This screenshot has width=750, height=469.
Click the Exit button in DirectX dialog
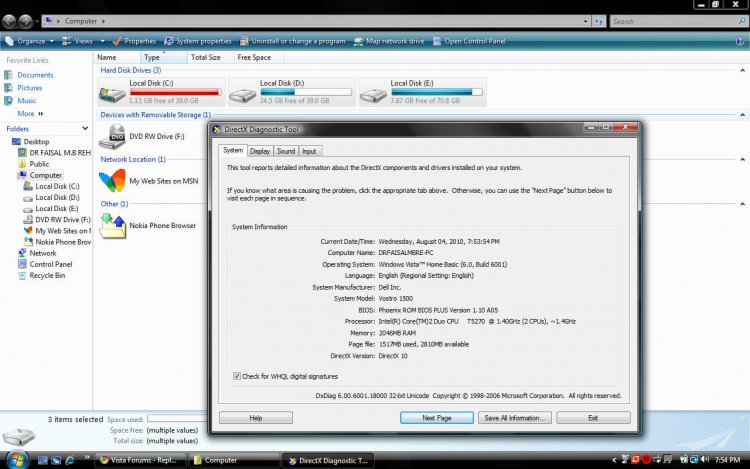pyautogui.click(x=593, y=418)
